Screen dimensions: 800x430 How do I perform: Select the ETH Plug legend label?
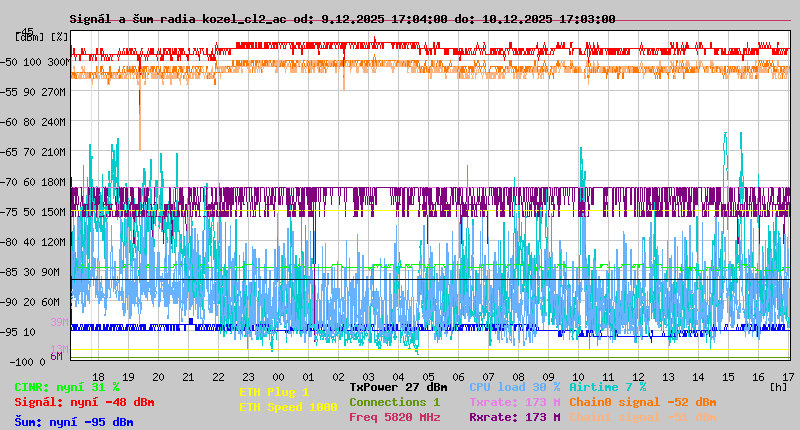tap(274, 392)
